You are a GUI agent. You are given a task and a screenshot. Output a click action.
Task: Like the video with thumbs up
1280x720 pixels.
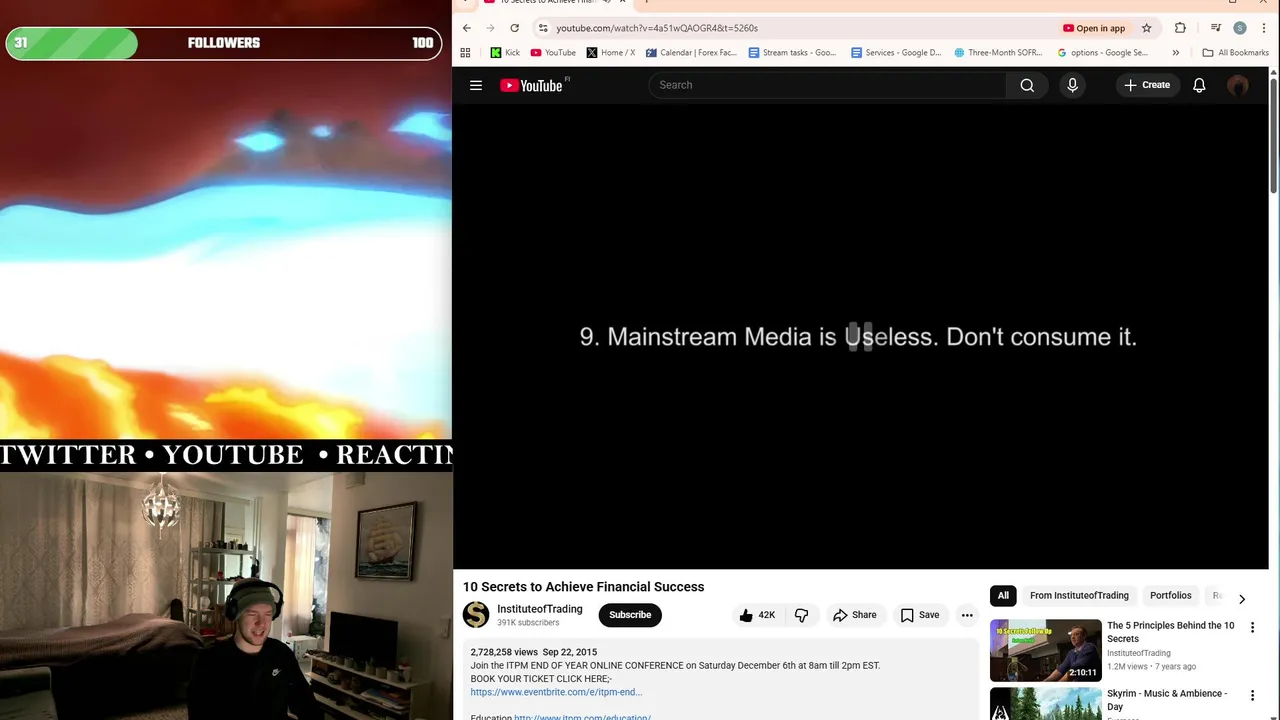[756, 615]
